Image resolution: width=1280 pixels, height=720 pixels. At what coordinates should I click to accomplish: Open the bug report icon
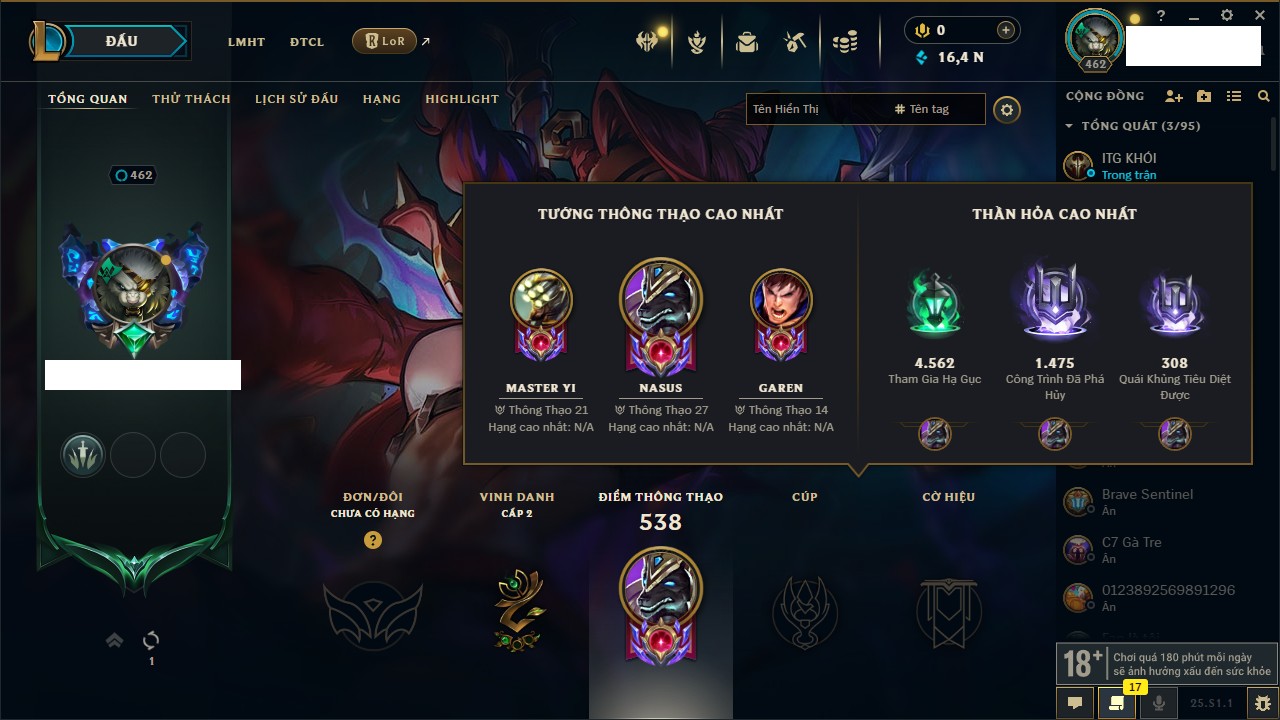click(1264, 703)
